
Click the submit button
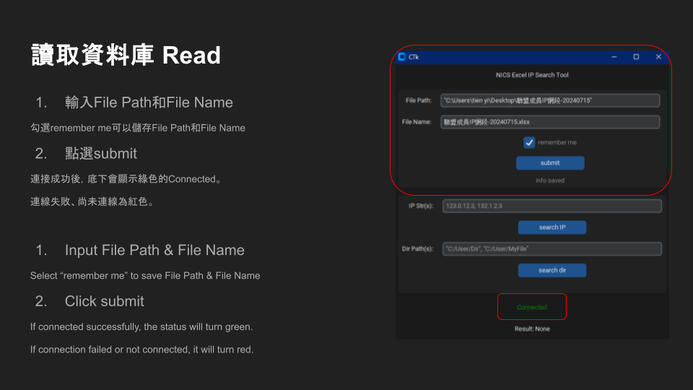[550, 163]
